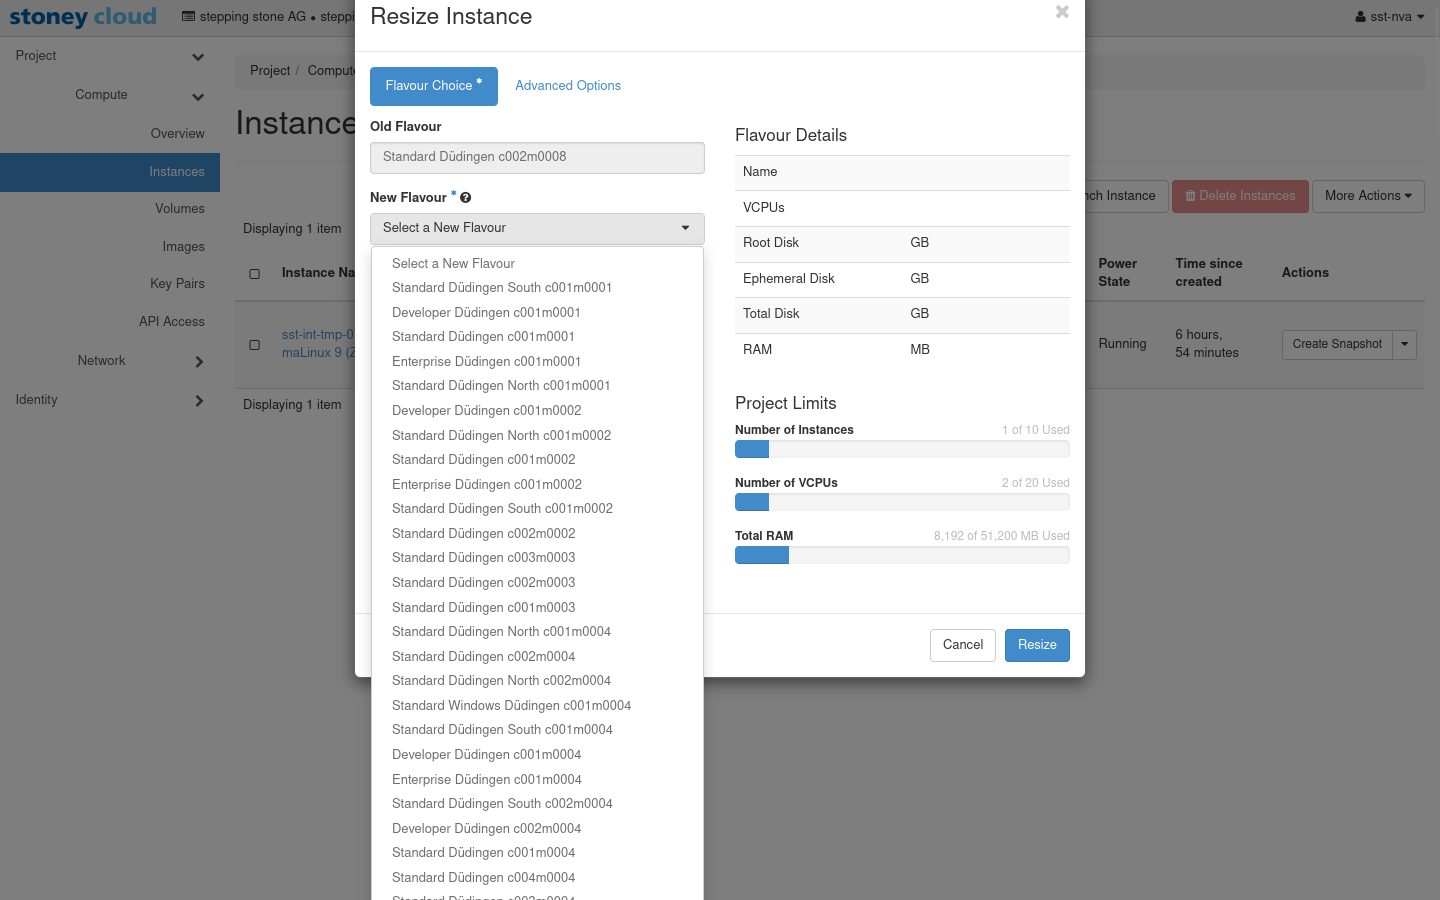Switch to the Advanced Options tab
This screenshot has height=900, width=1440.
[x=568, y=86]
